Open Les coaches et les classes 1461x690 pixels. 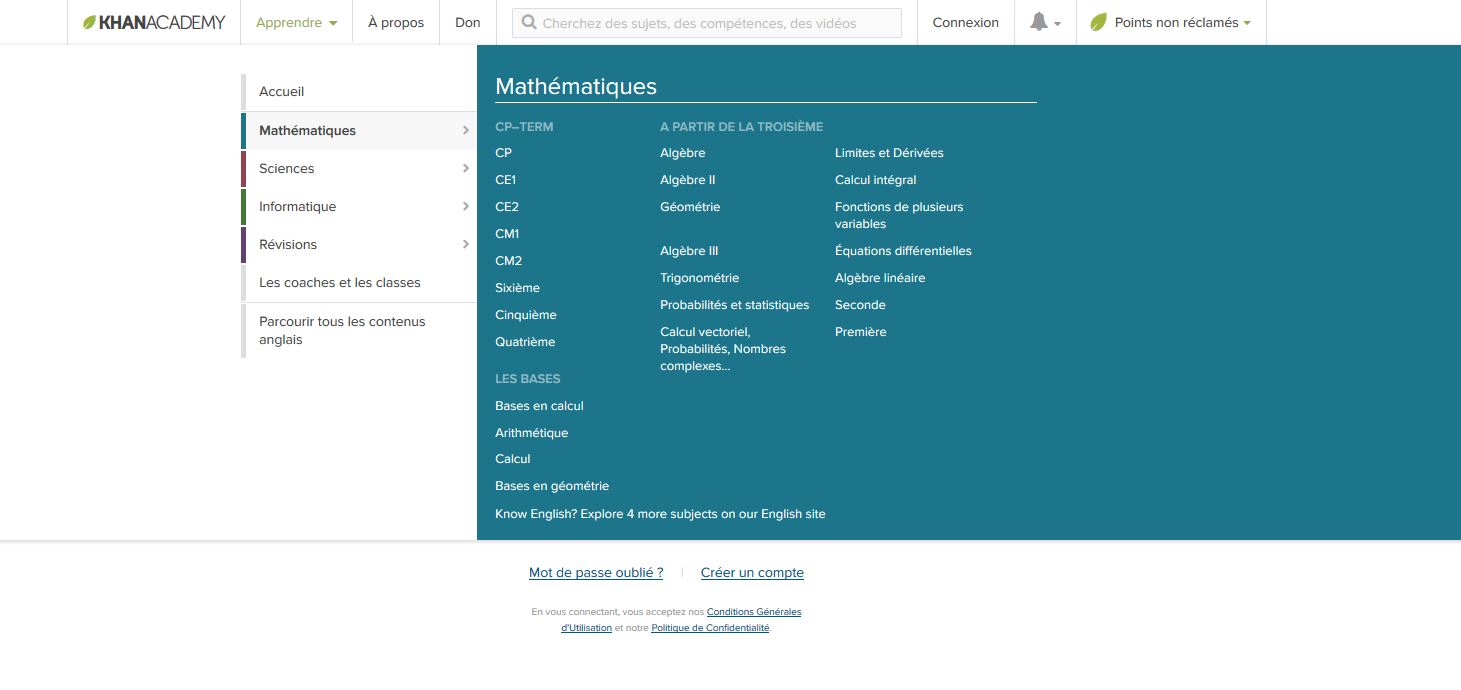point(339,282)
